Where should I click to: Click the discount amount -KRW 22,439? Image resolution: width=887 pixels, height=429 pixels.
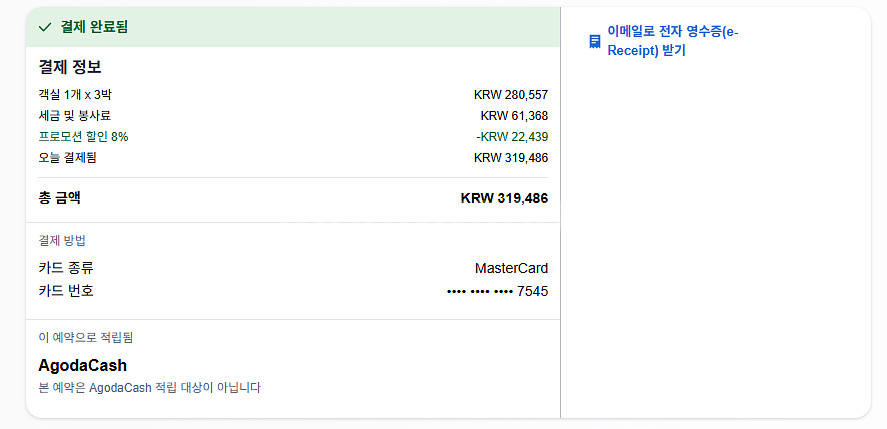pos(511,137)
